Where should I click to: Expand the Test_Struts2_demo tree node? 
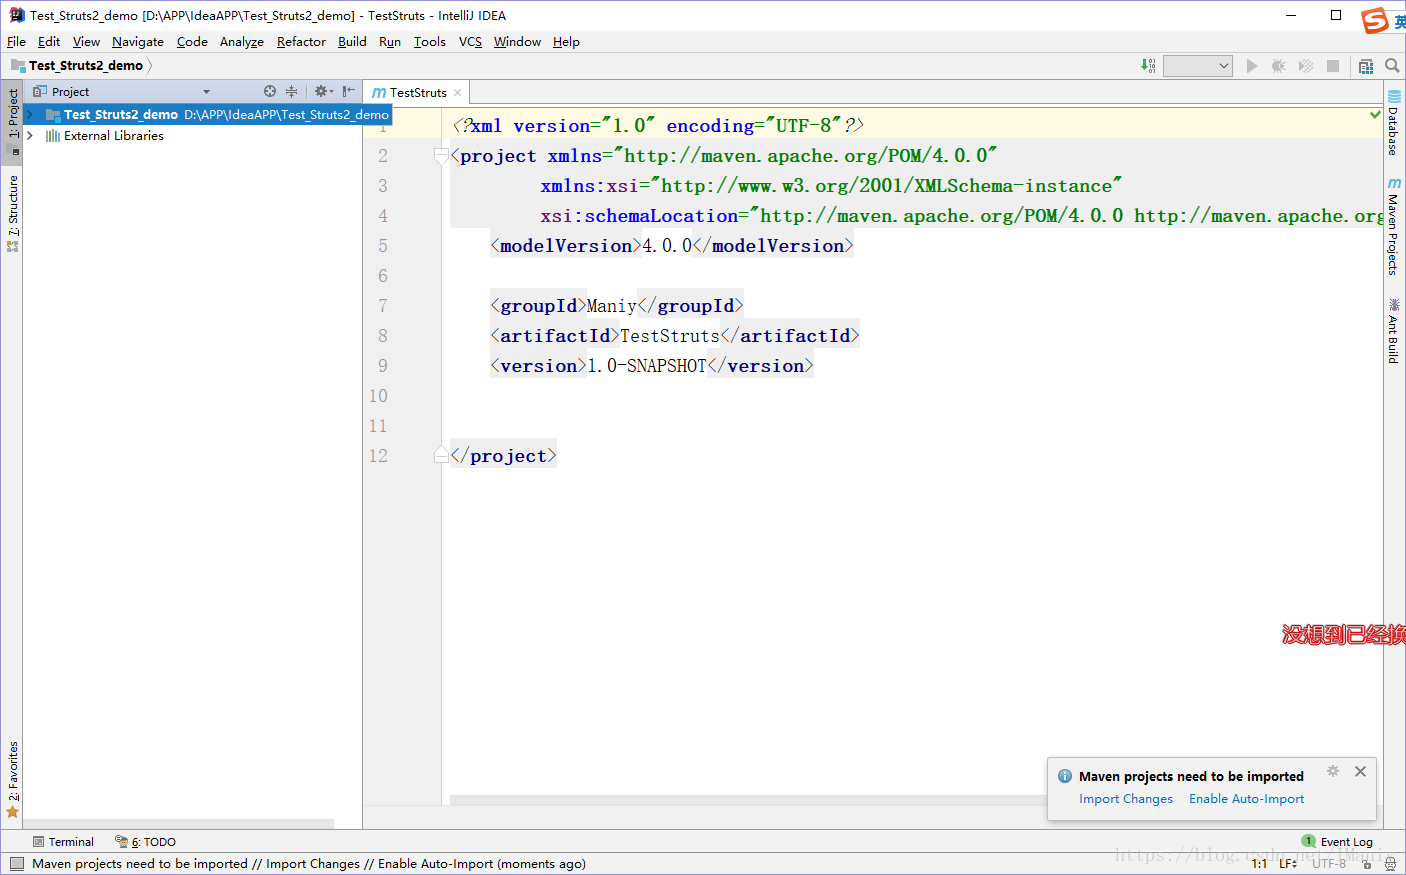coord(30,114)
